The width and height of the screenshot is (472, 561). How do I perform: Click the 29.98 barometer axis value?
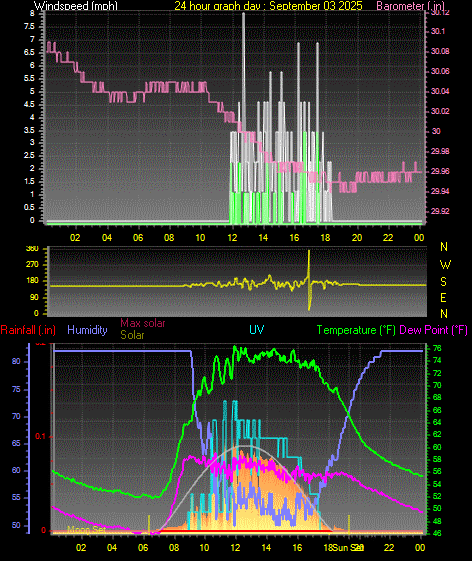[440, 151]
